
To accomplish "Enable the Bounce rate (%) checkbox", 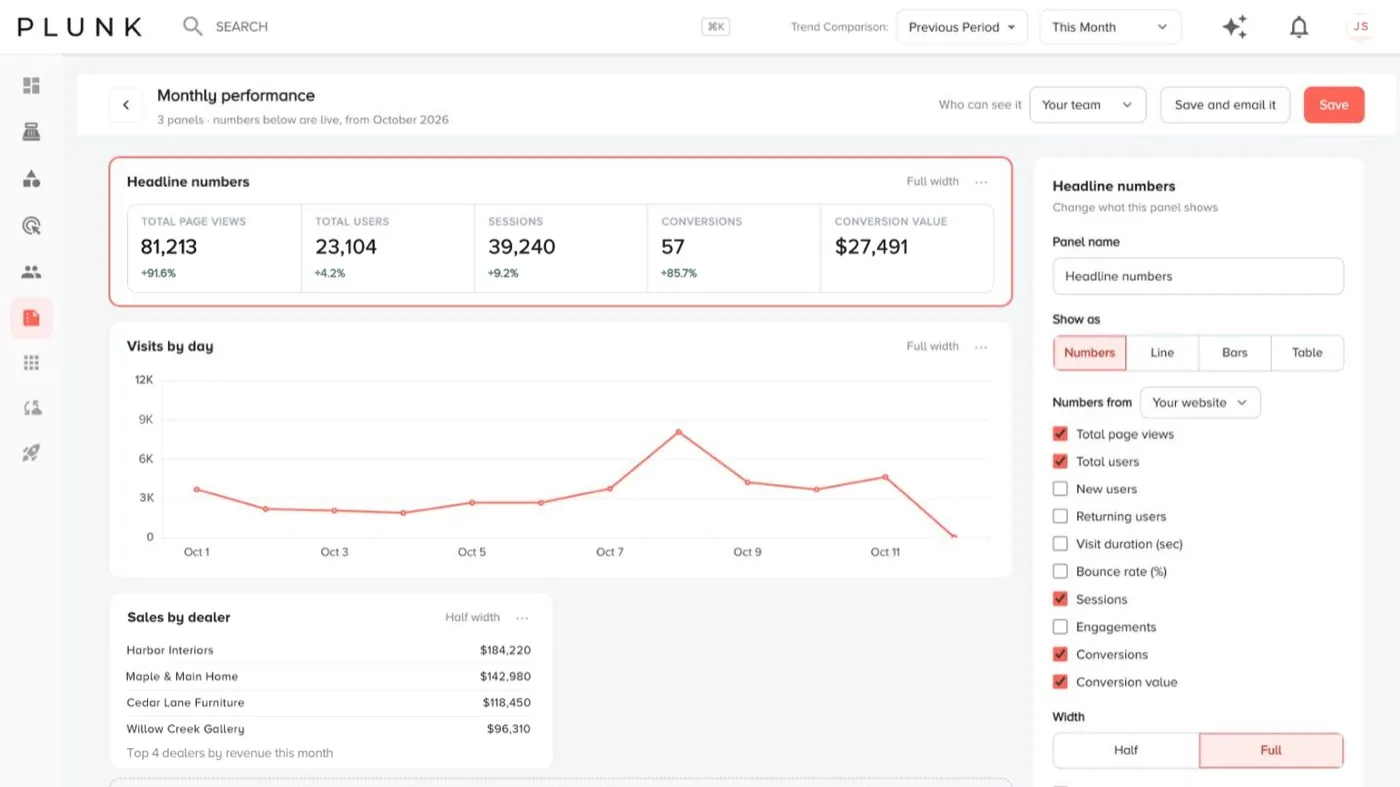I will coord(1060,572).
